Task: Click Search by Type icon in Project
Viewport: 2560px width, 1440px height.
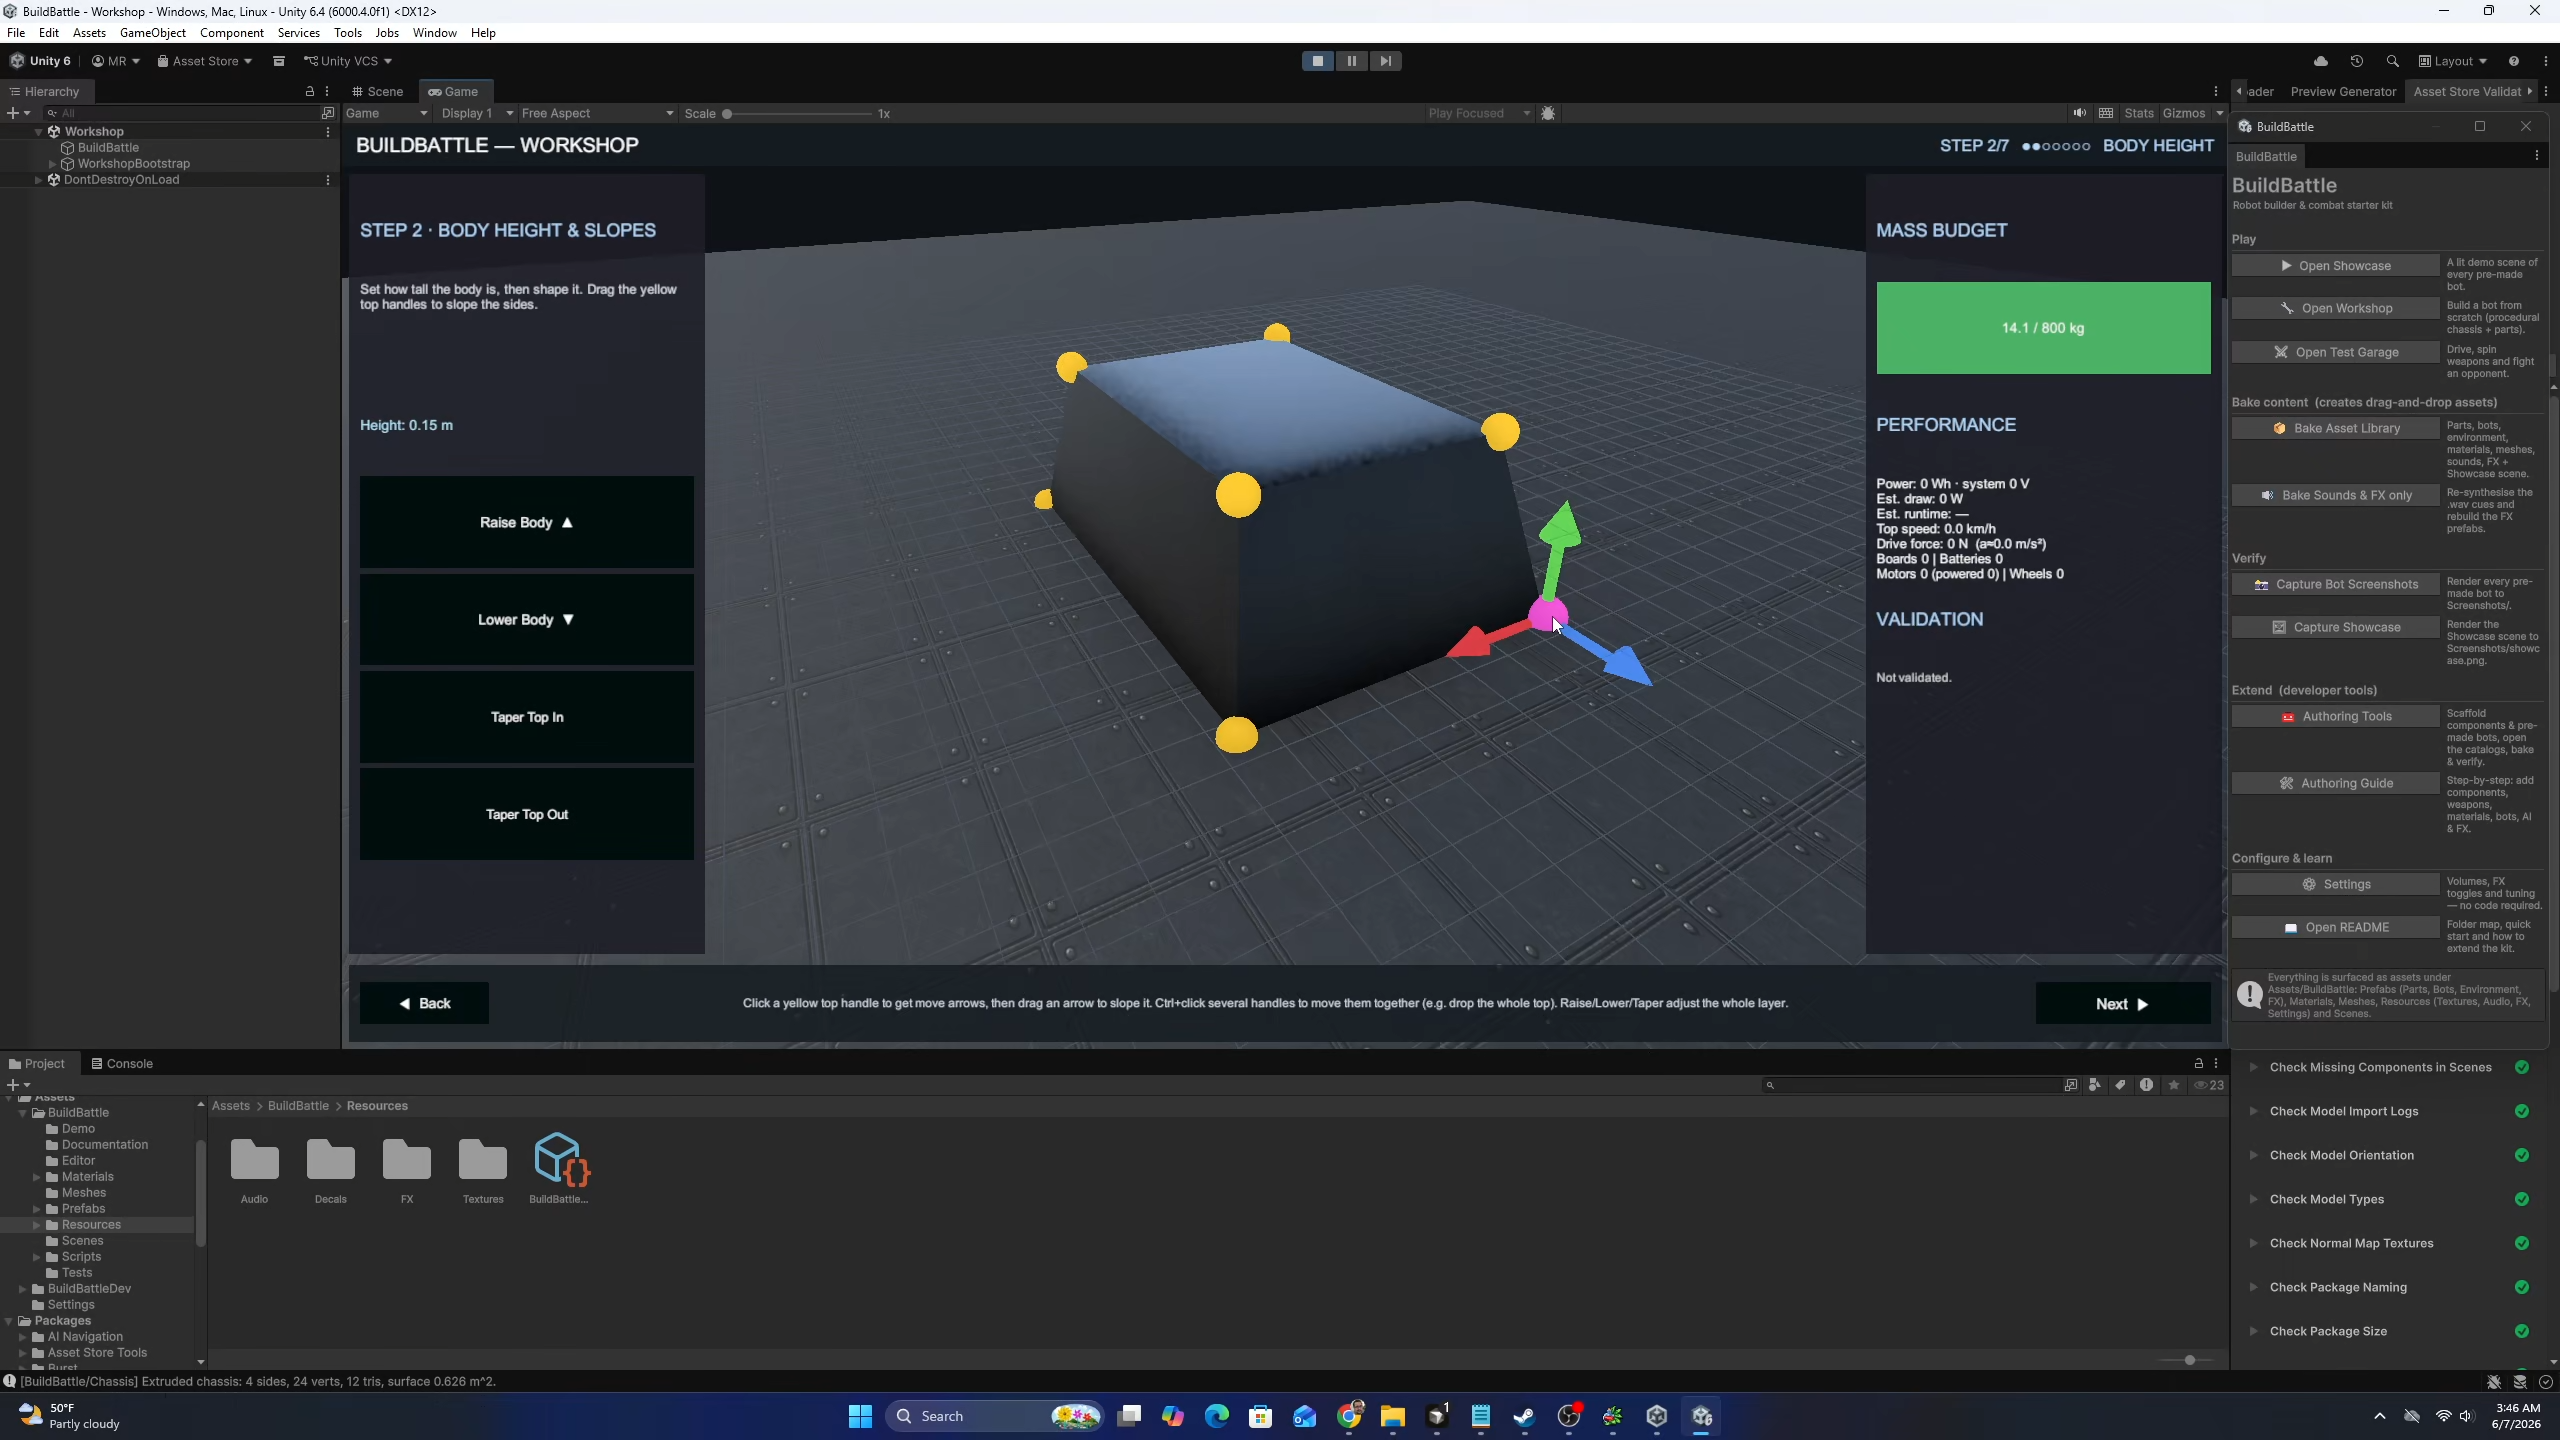Action: pyautogui.click(x=2094, y=1085)
